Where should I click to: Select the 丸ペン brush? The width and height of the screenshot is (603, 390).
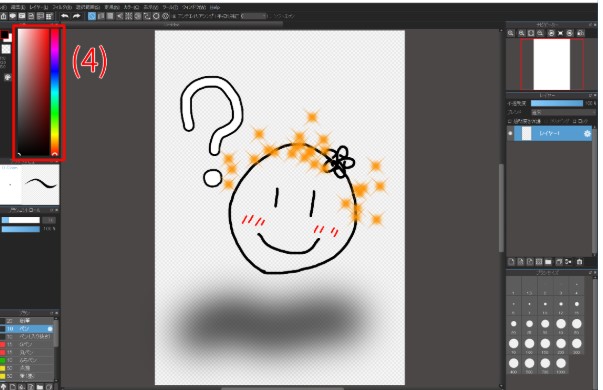pos(27,352)
